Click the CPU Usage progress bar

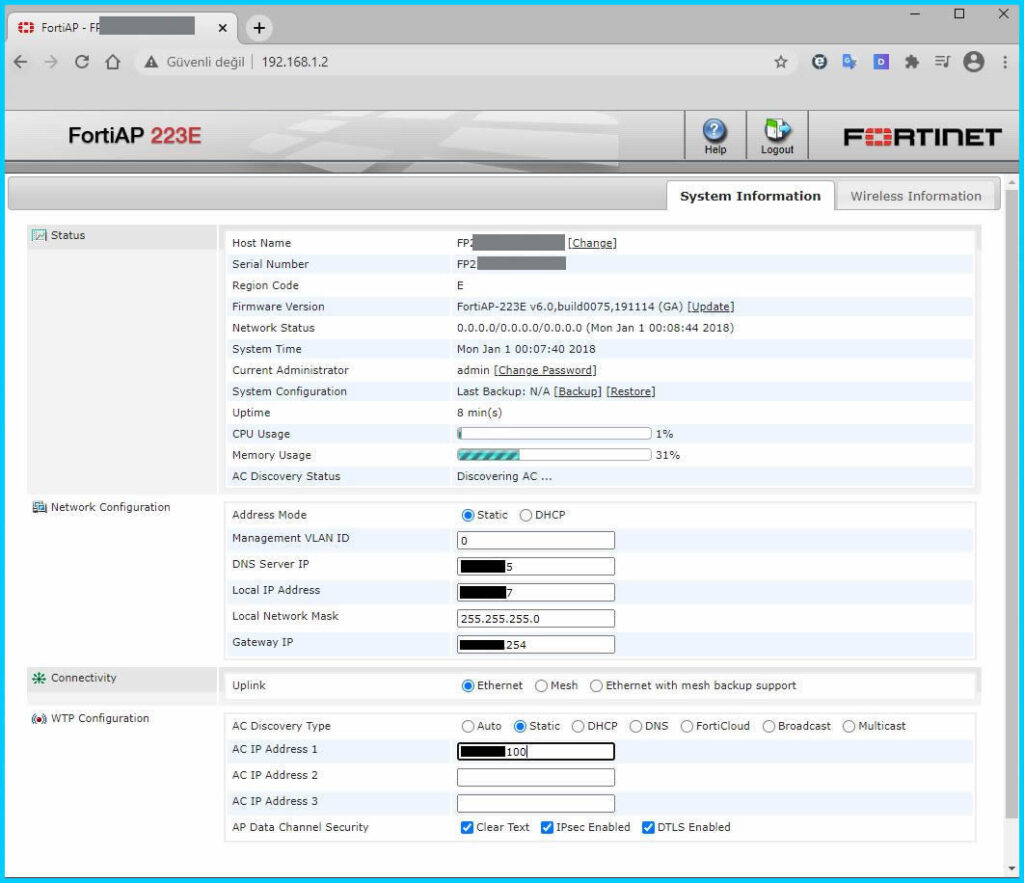[x=554, y=434]
